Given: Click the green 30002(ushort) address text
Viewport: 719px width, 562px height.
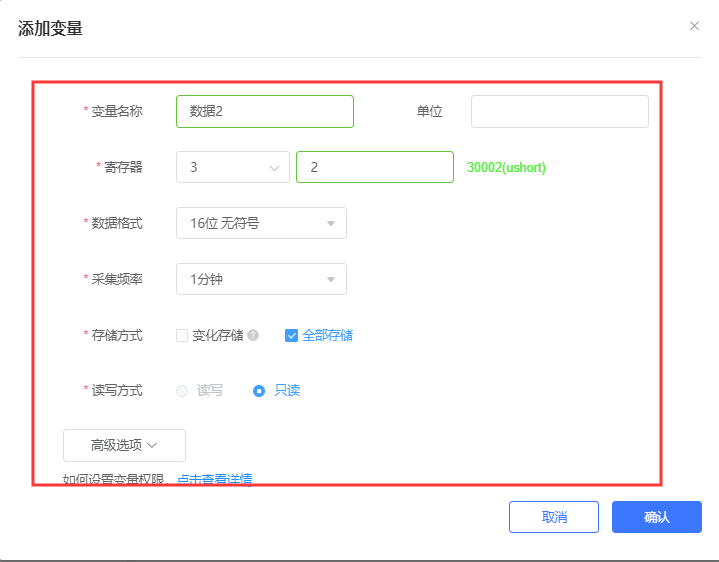Looking at the screenshot, I should [506, 168].
